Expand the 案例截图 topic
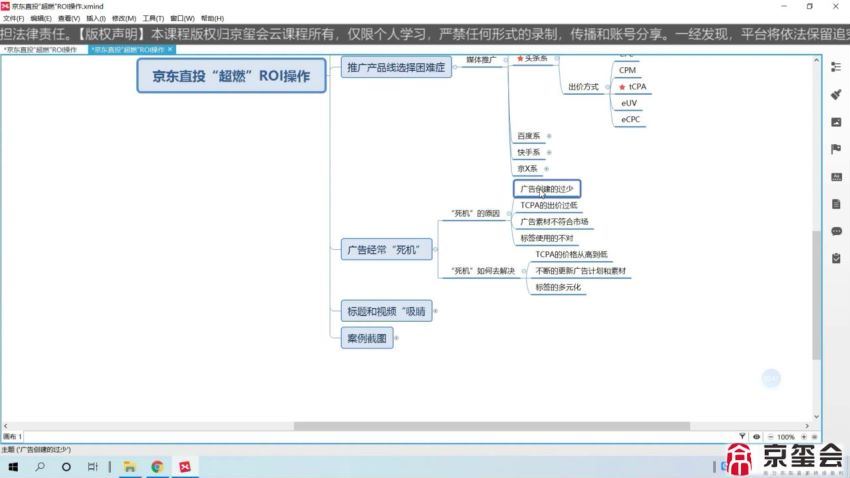This screenshot has height=478, width=850. click(396, 338)
